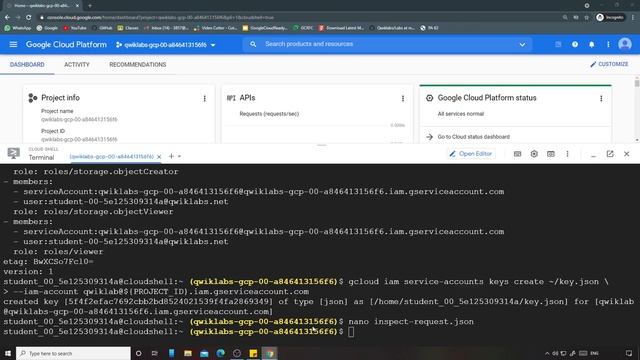Toggle the Cloud Shell on-screen keyboard icon
640x360 pixels.
click(x=517, y=154)
